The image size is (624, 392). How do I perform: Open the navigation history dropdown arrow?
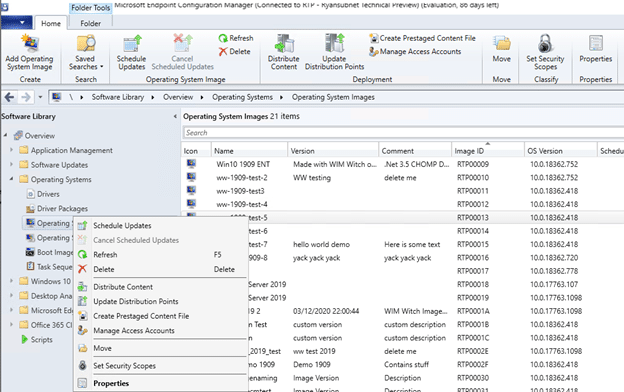coord(40,97)
